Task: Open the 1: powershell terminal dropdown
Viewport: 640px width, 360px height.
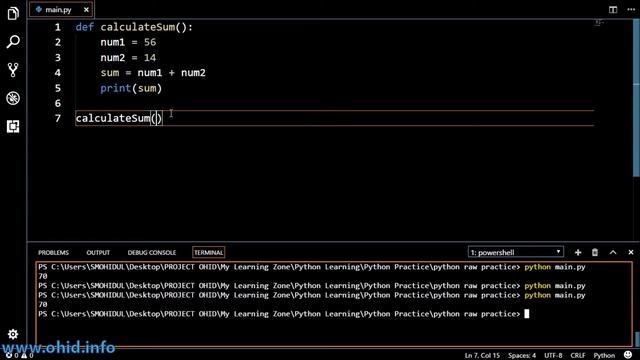Action: 516,253
